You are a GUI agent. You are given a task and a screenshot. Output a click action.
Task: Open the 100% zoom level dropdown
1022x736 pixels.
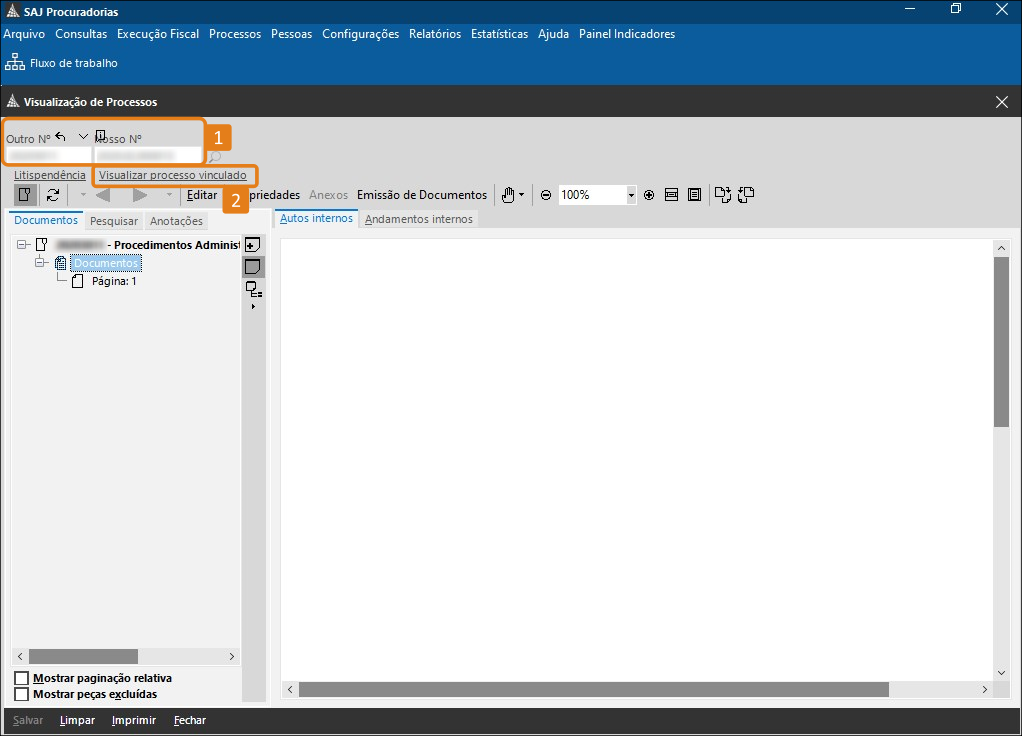631,196
